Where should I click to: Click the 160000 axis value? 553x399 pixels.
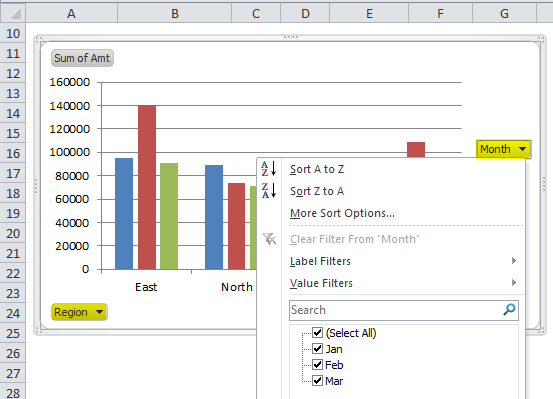pyautogui.click(x=70, y=82)
